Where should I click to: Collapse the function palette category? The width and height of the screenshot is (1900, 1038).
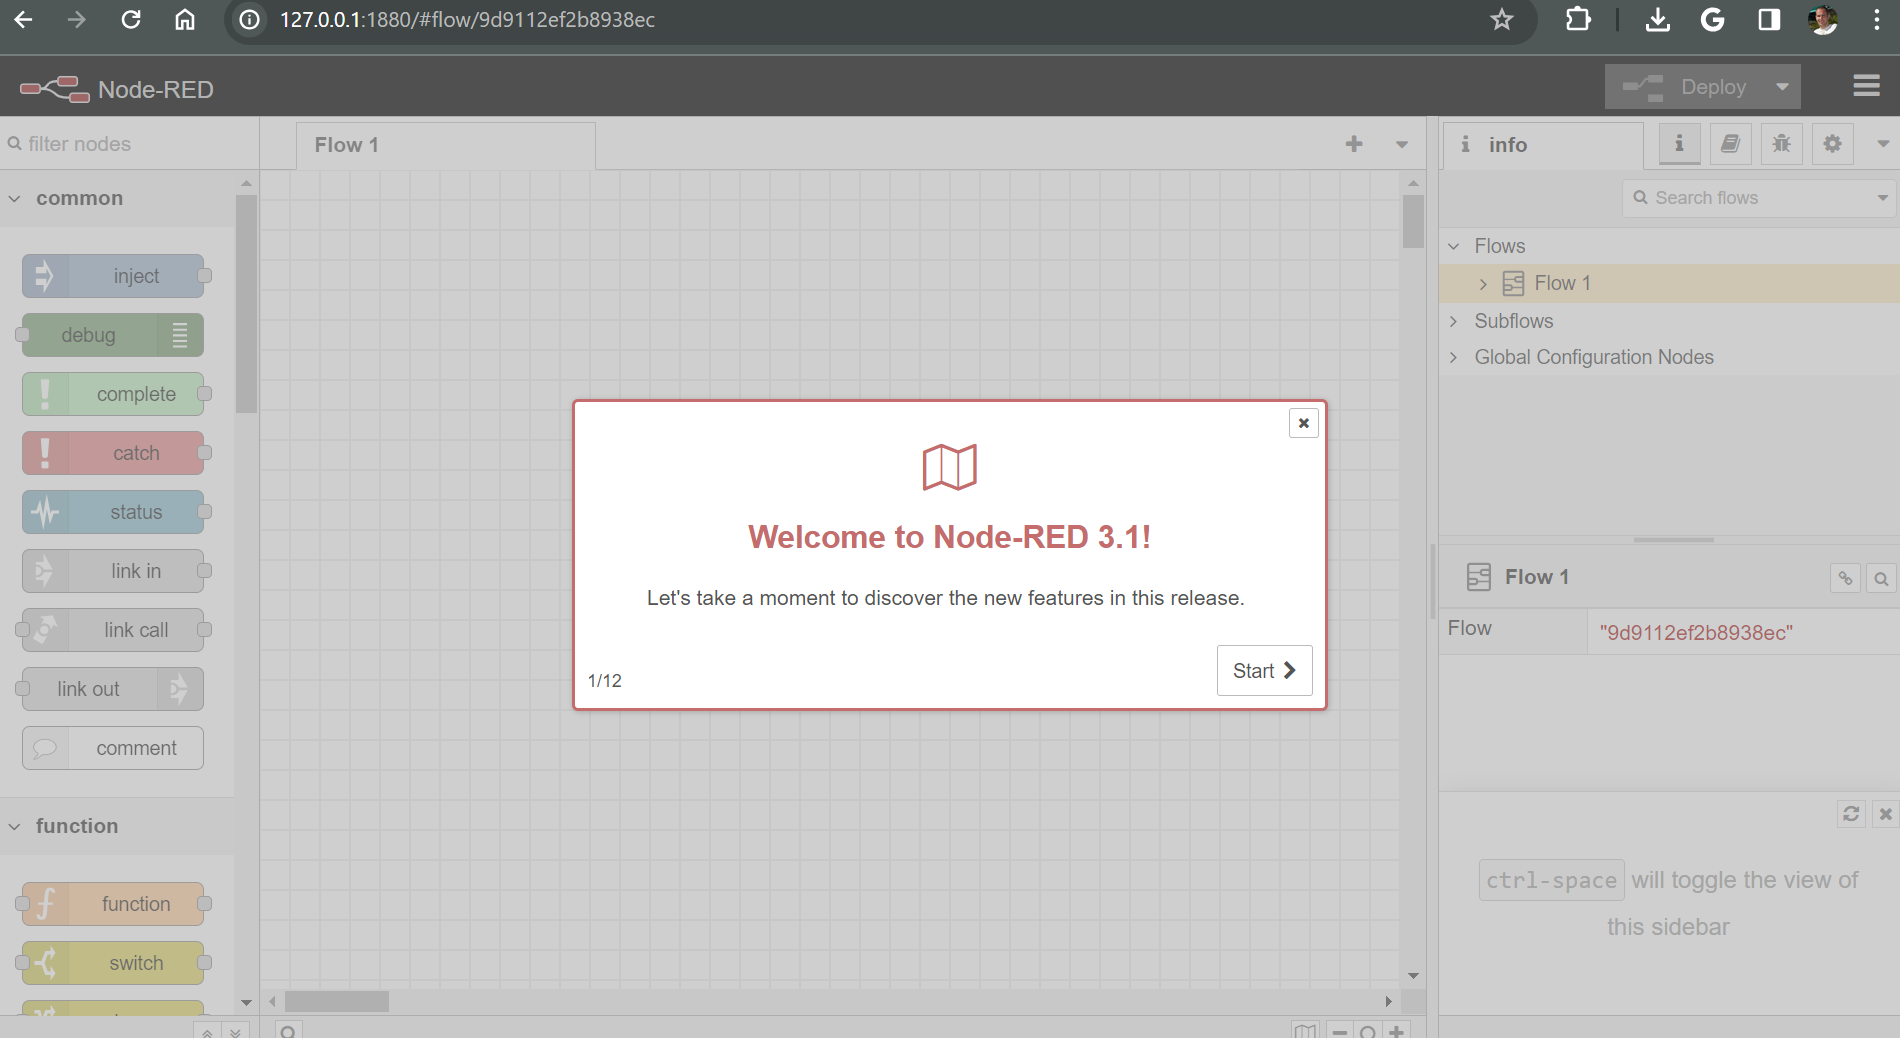click(117, 826)
